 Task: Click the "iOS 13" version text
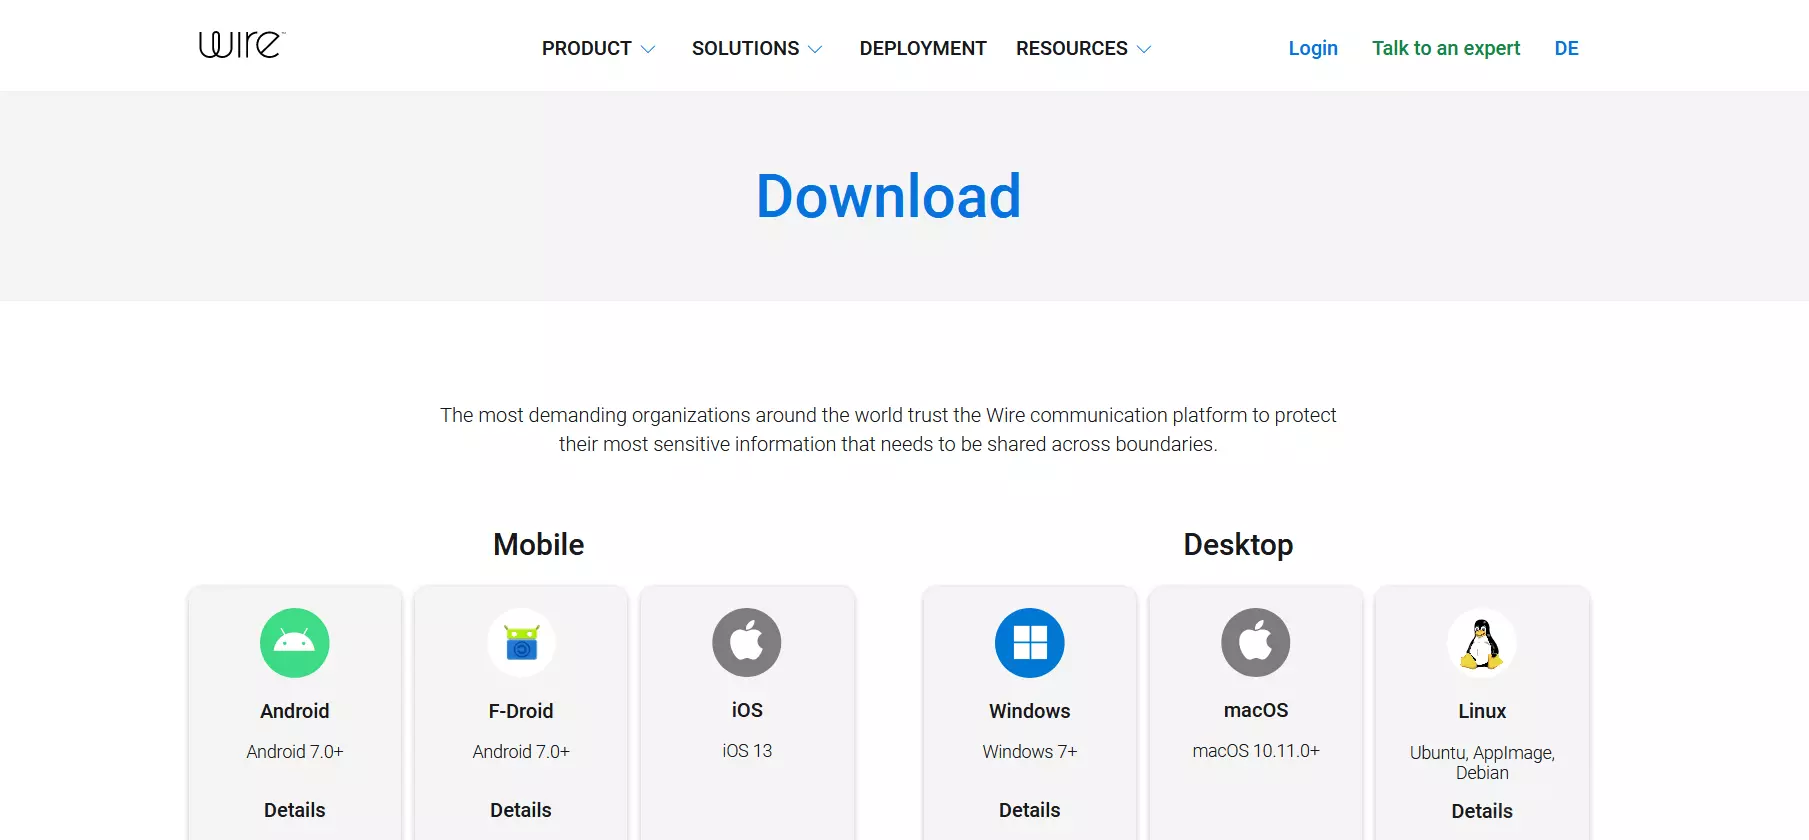point(747,751)
